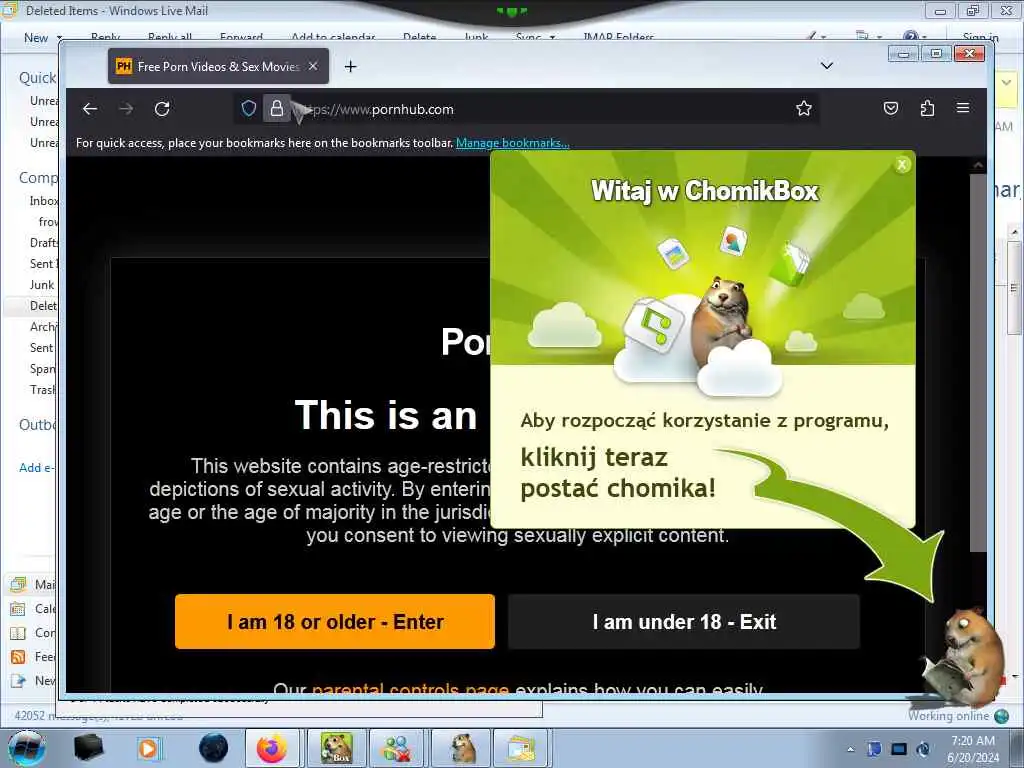This screenshot has width=1024, height=768.
Task: Click the ChomikBox hamster character reading a book
Action: point(965,658)
